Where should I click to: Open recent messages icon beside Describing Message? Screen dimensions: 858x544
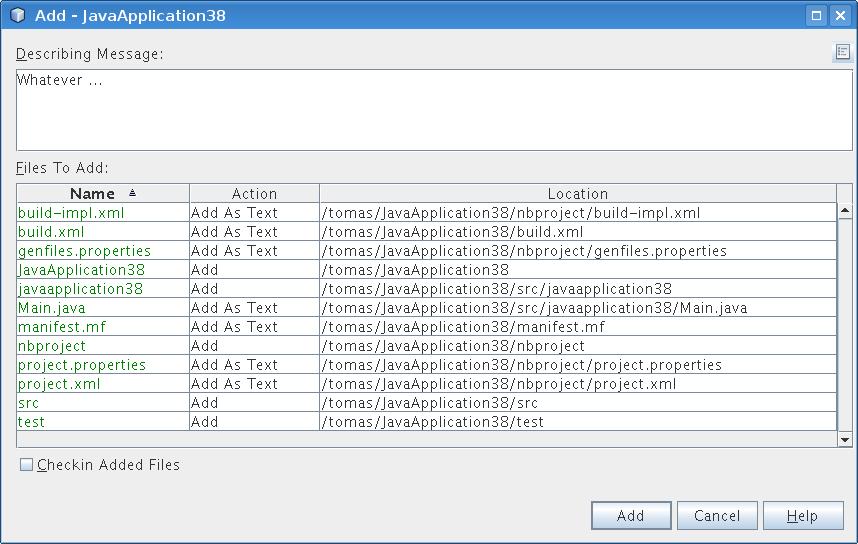point(842,53)
